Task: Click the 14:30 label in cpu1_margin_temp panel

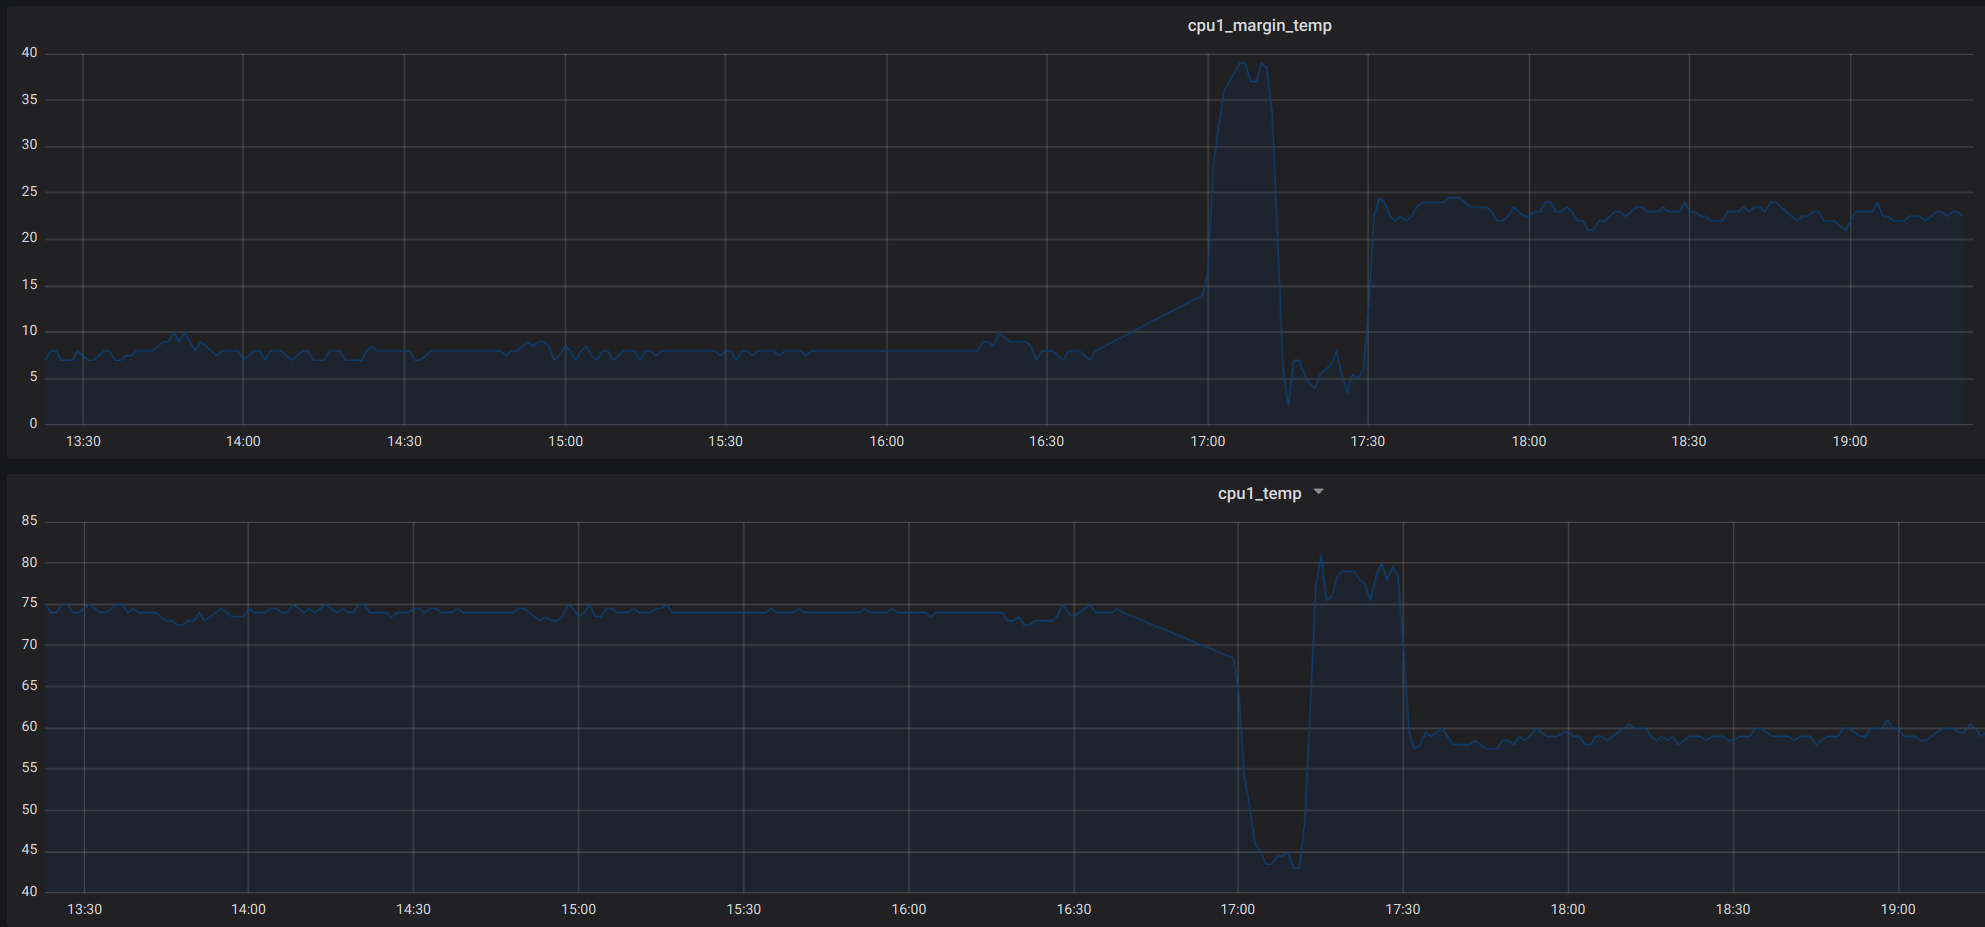Action: pos(404,441)
